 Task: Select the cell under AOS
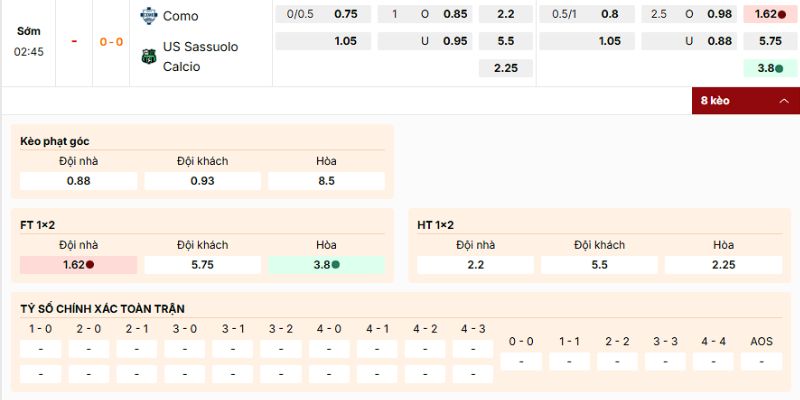point(761,361)
